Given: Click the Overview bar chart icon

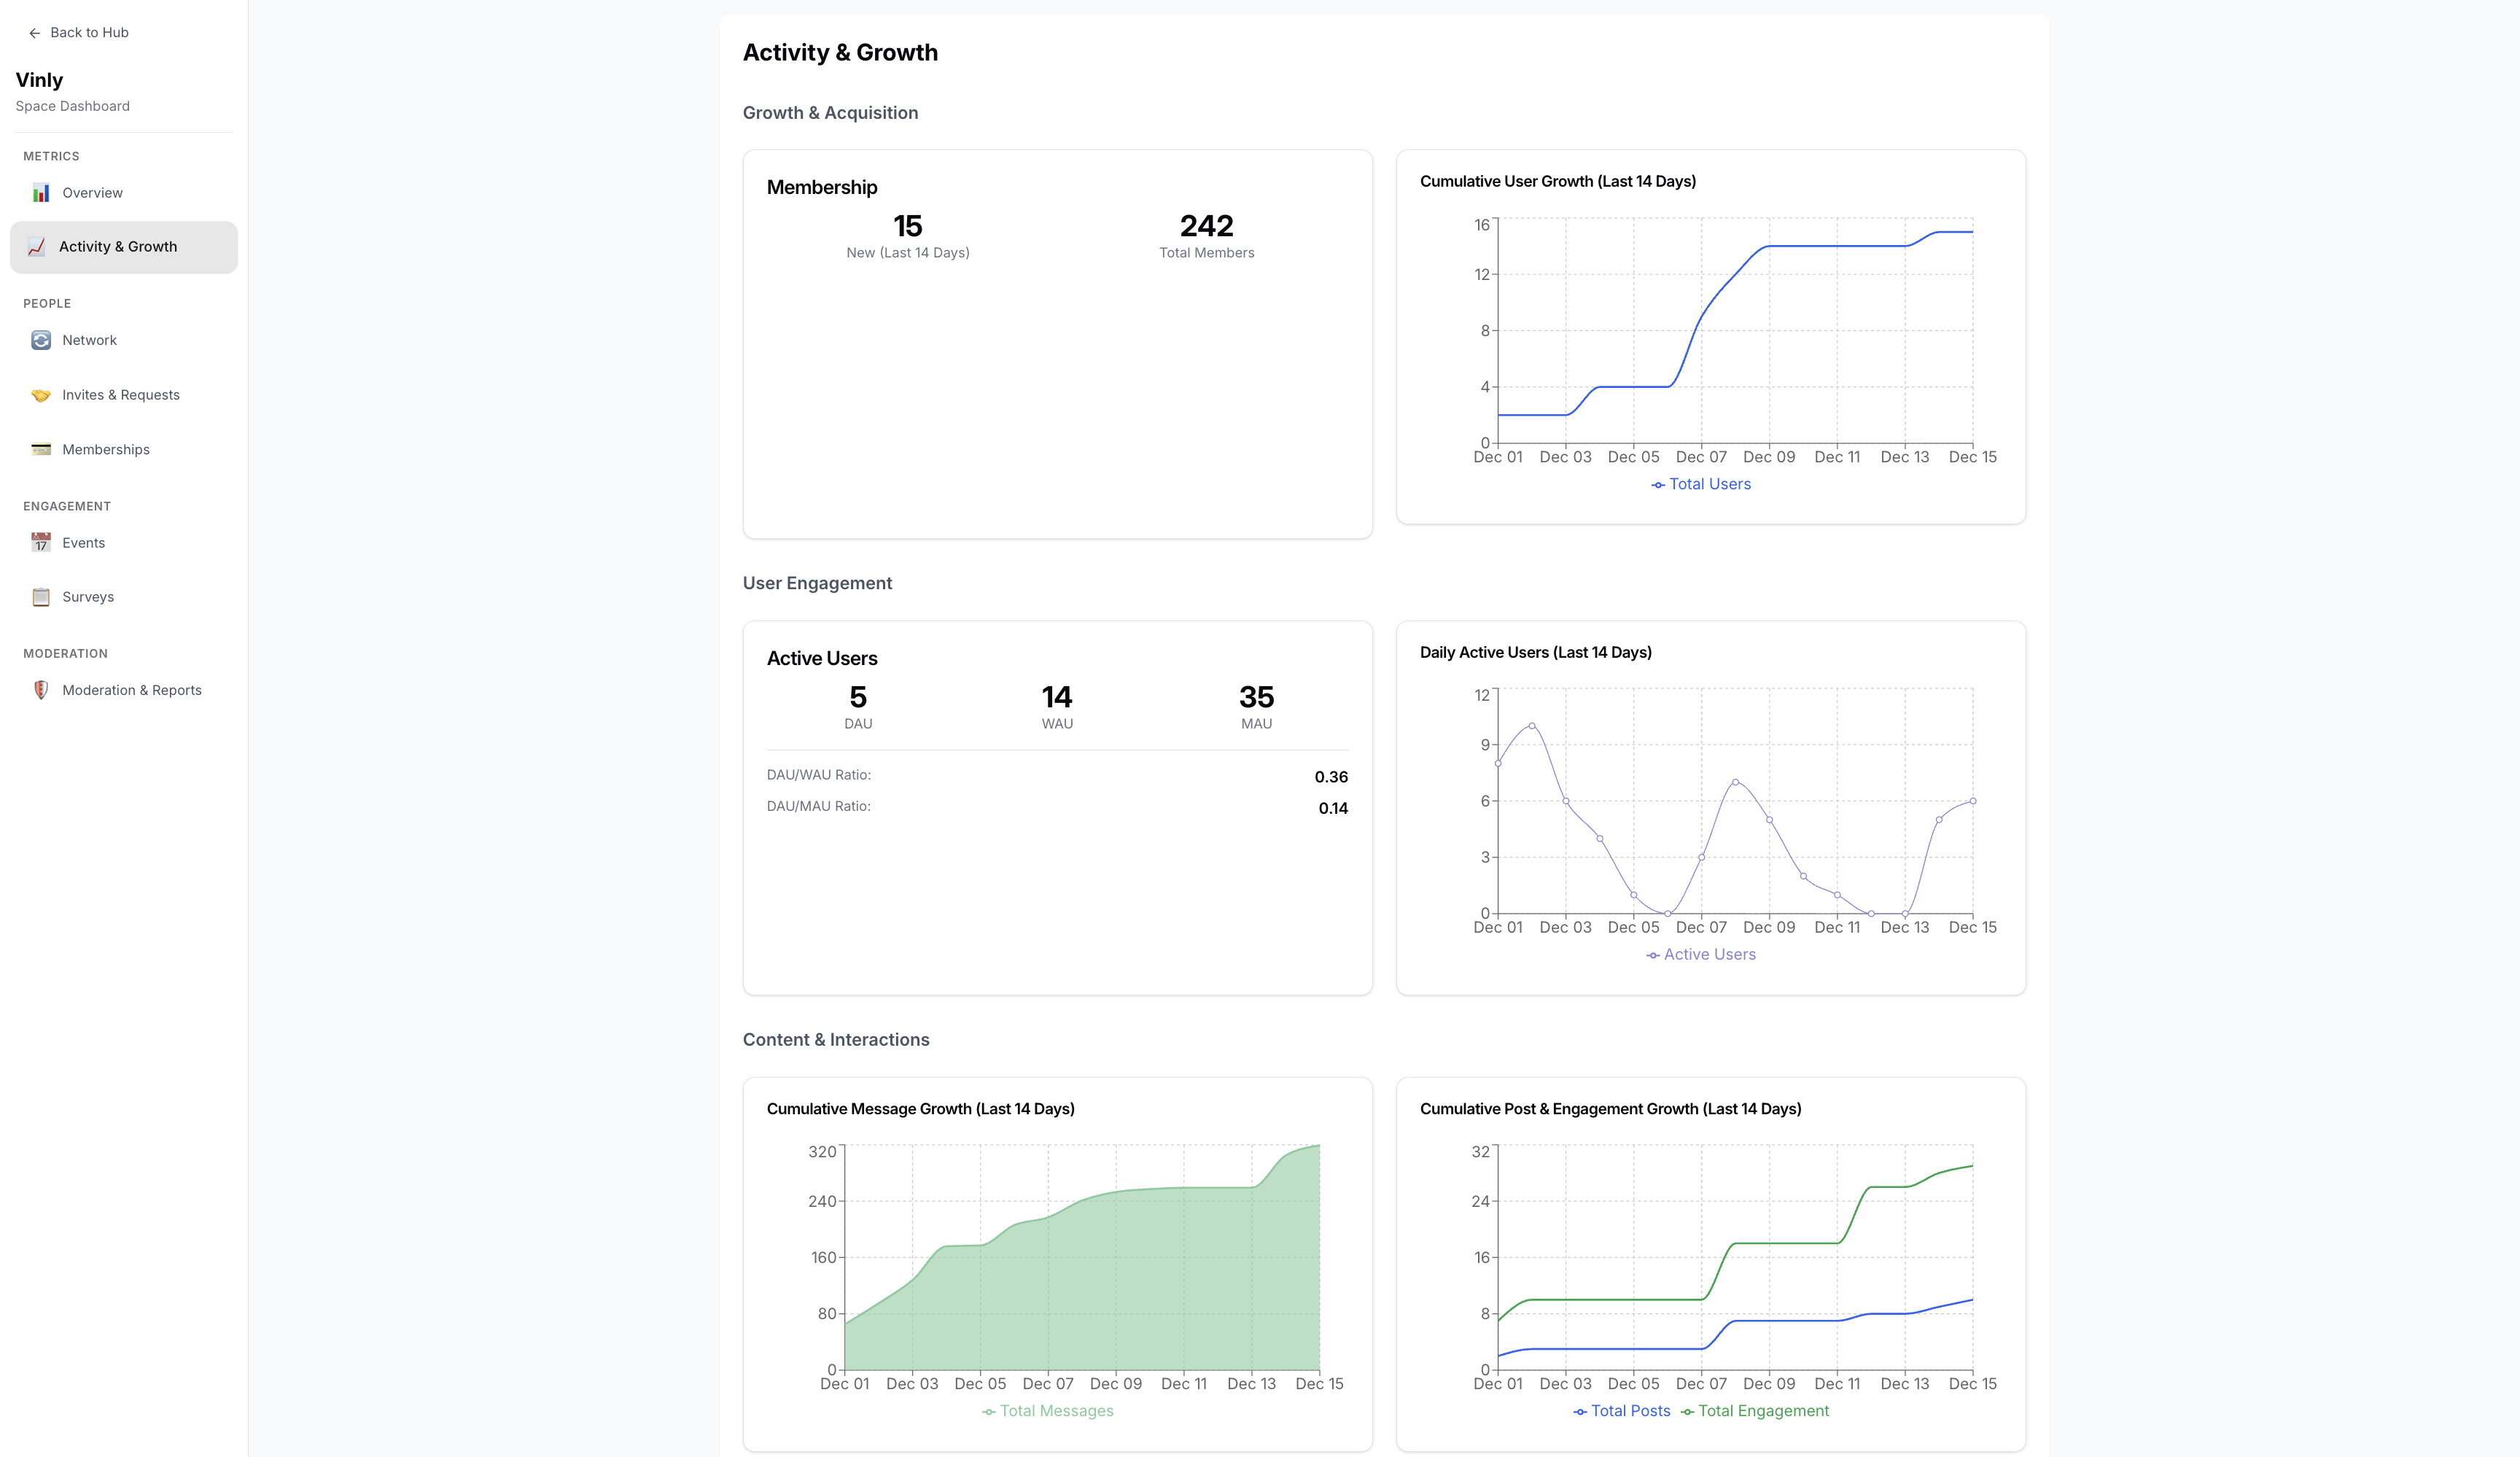Looking at the screenshot, I should tap(41, 193).
